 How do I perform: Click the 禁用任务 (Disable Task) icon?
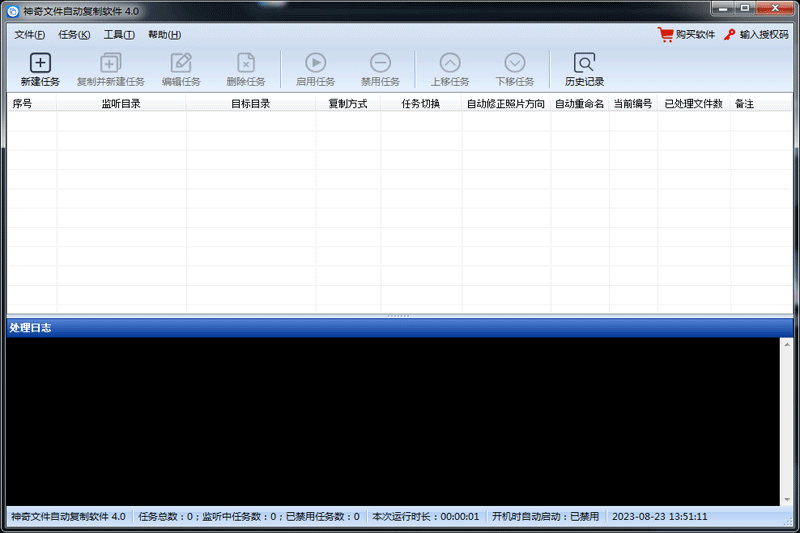[380, 63]
